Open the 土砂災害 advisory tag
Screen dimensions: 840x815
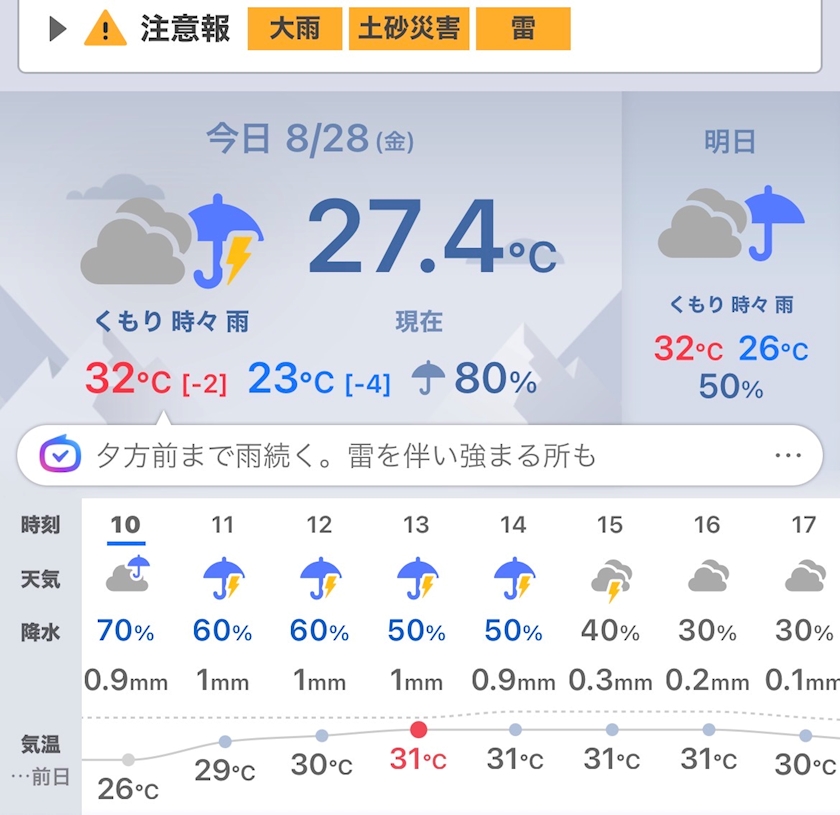409,28
